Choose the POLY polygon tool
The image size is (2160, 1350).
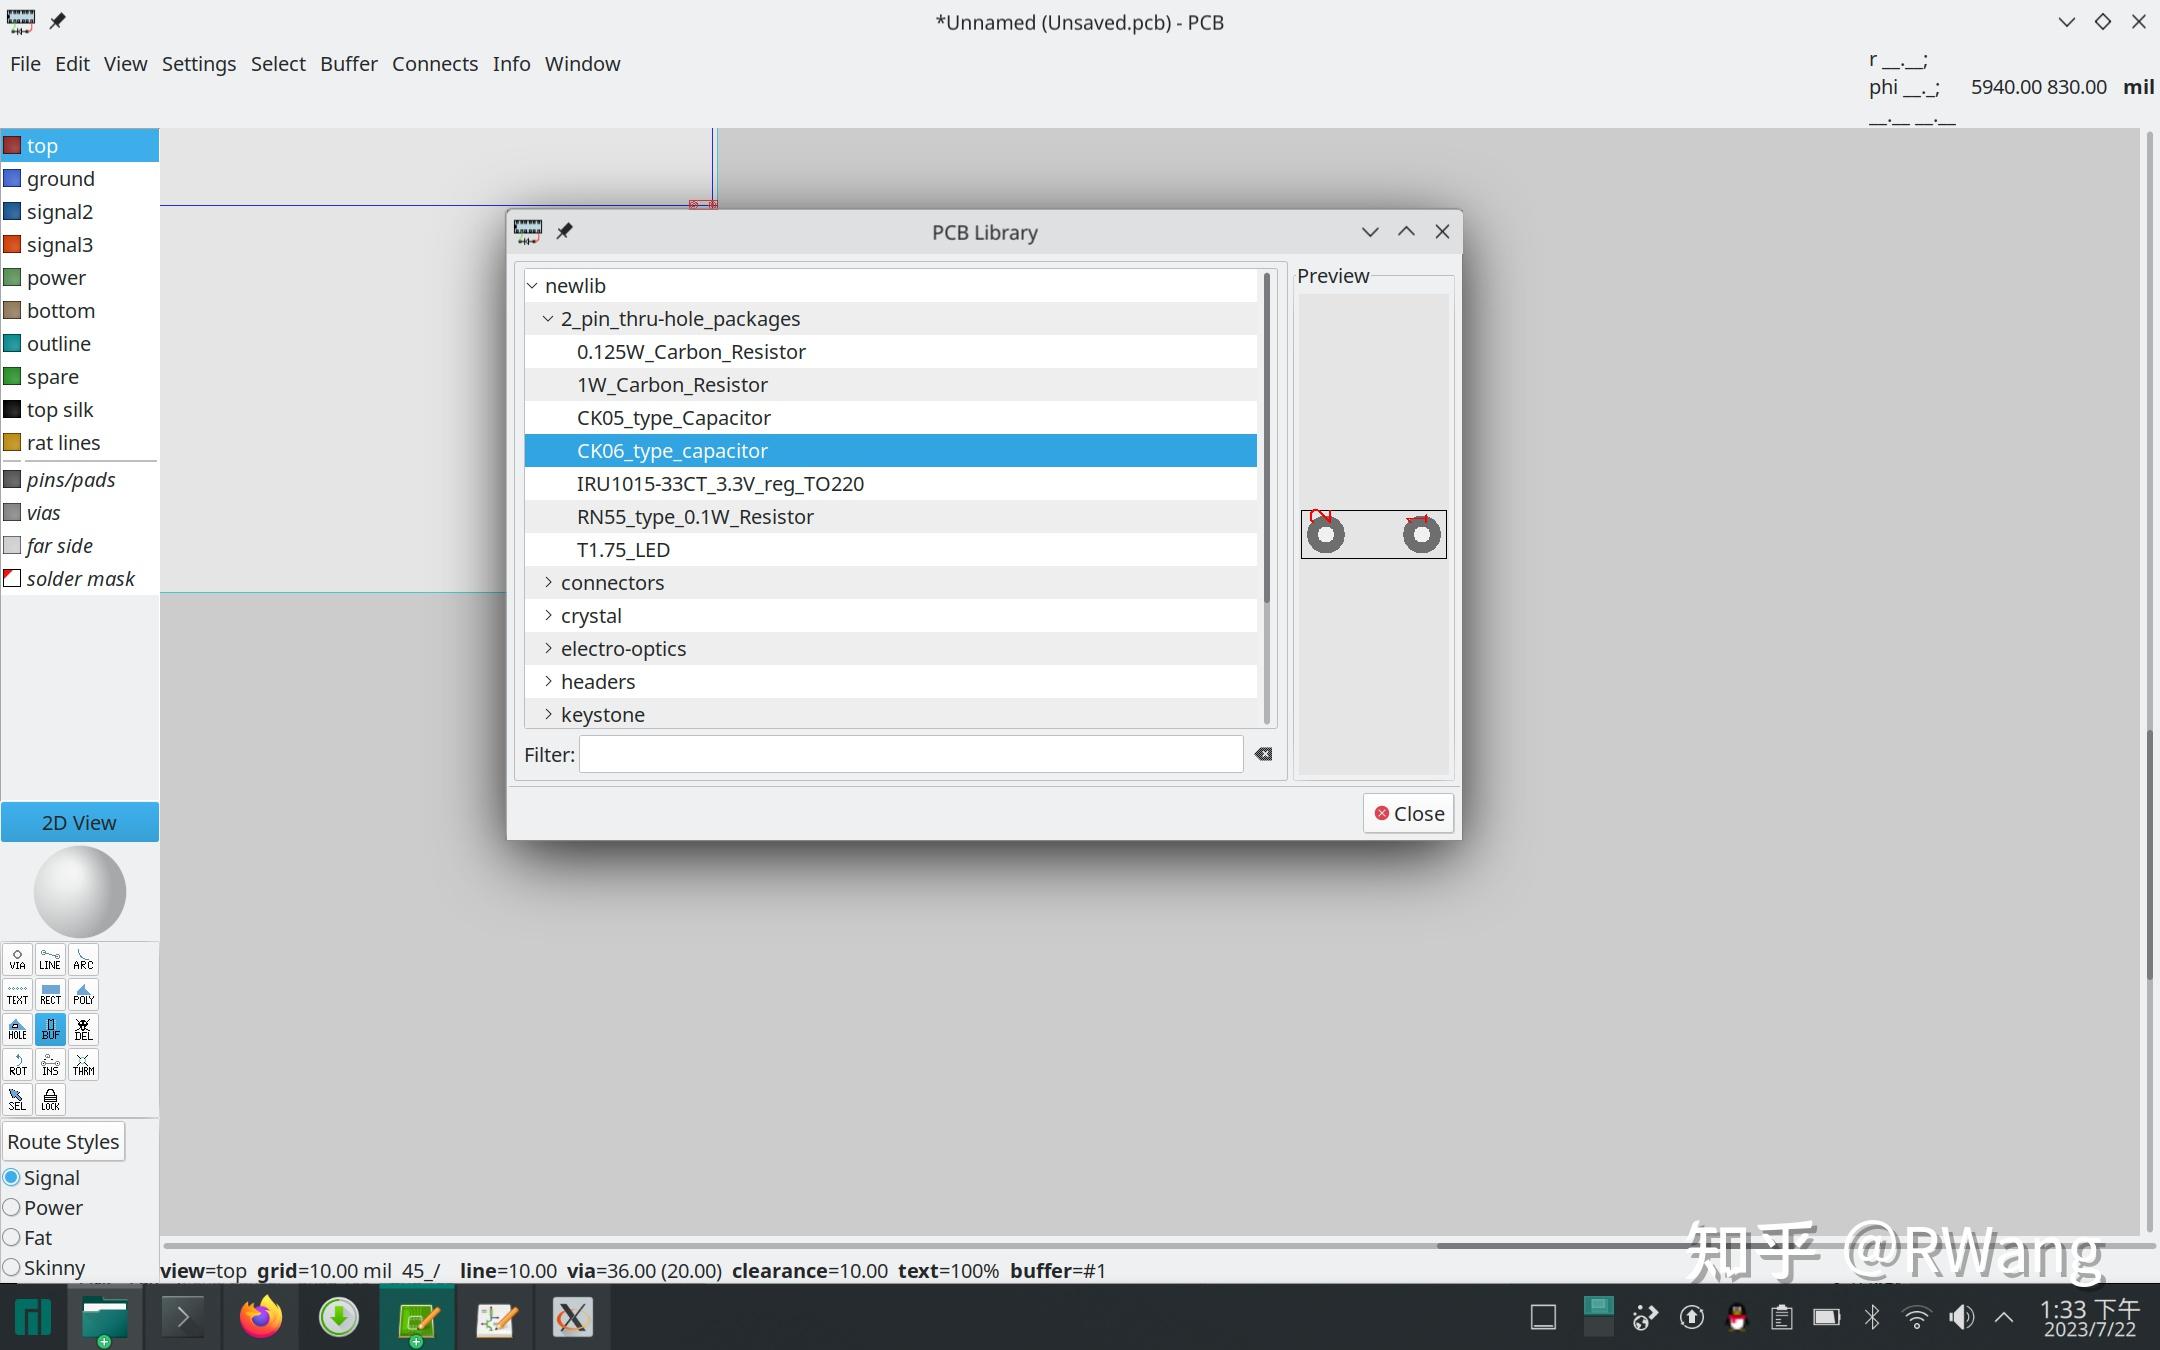83,995
